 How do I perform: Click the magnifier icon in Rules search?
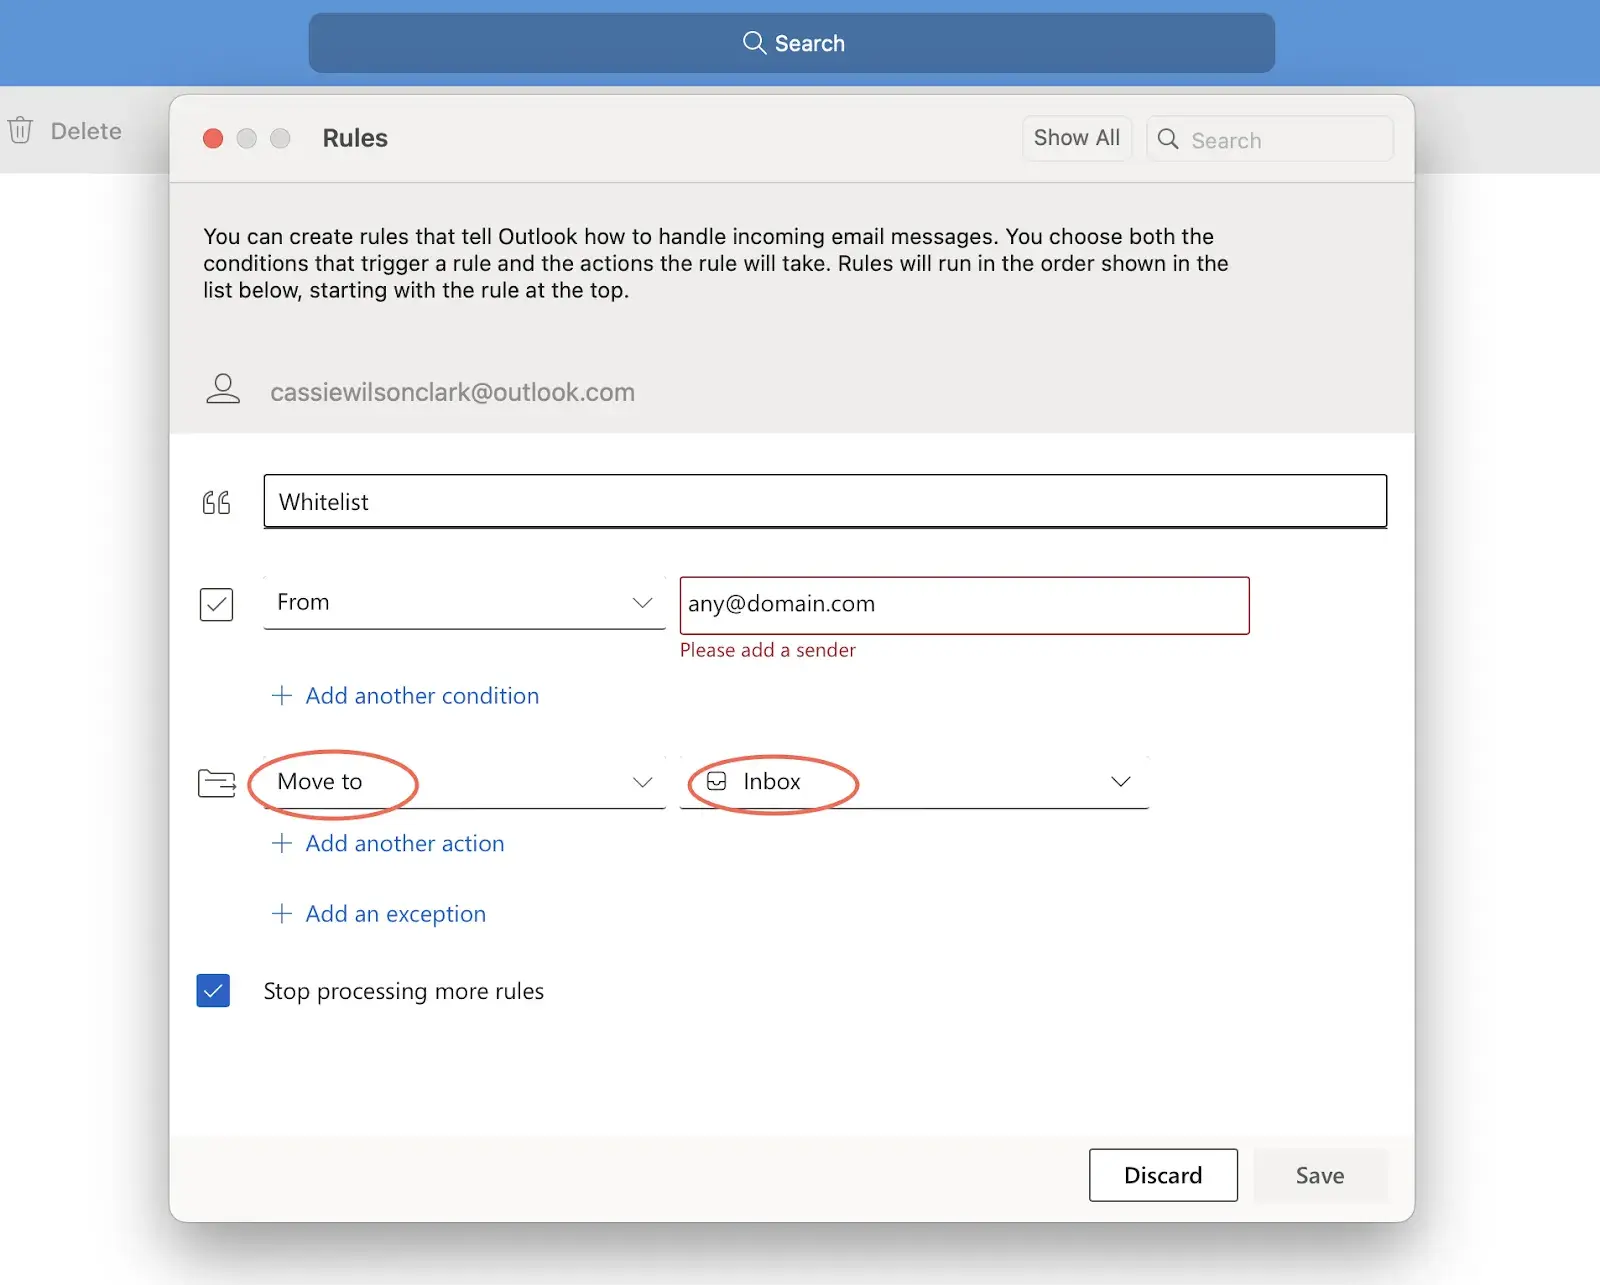pos(1168,139)
